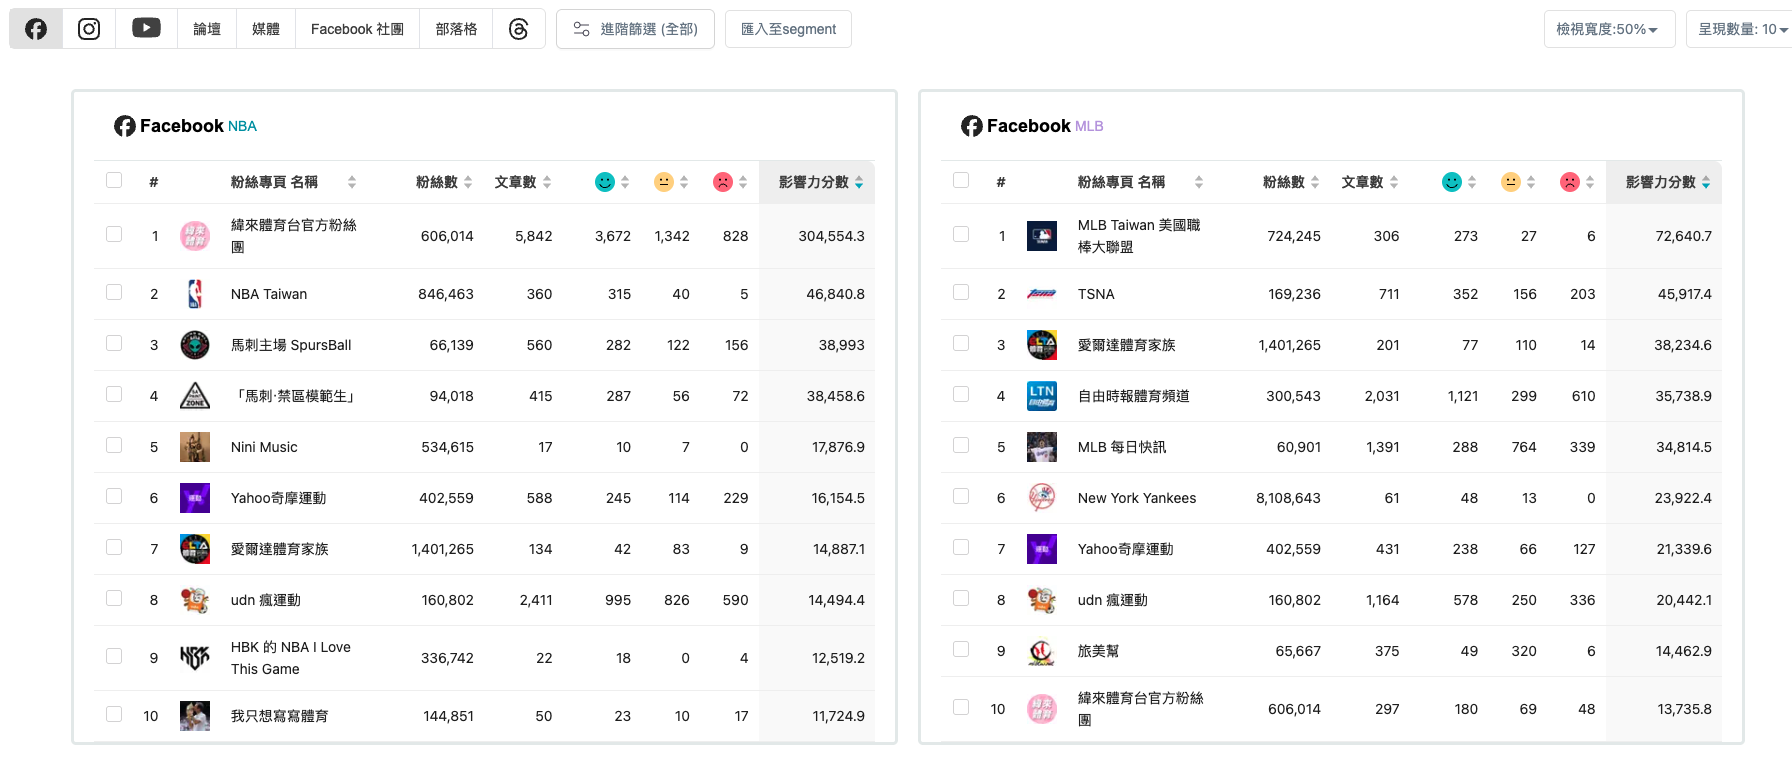
Task: Open the MLB Taiwan 美國職棒大聯盟 logo
Action: point(1042,236)
